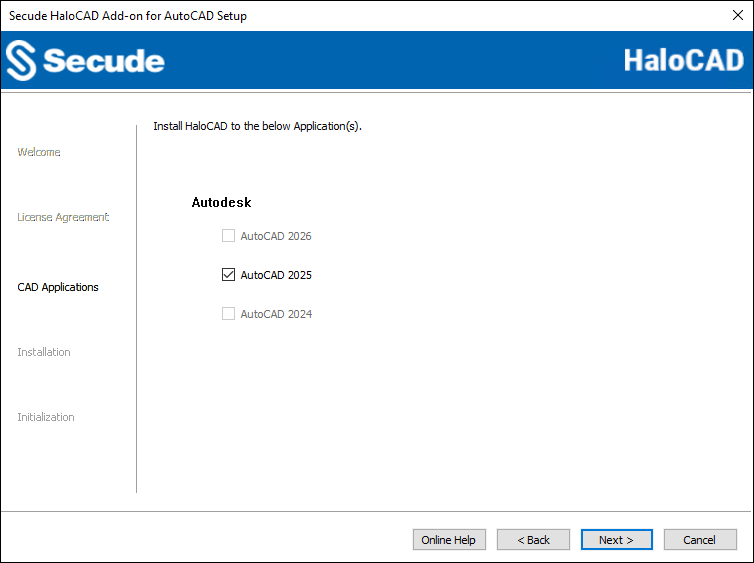This screenshot has height=563, width=754.
Task: Select the Welcome step in sidebar
Action: click(39, 152)
